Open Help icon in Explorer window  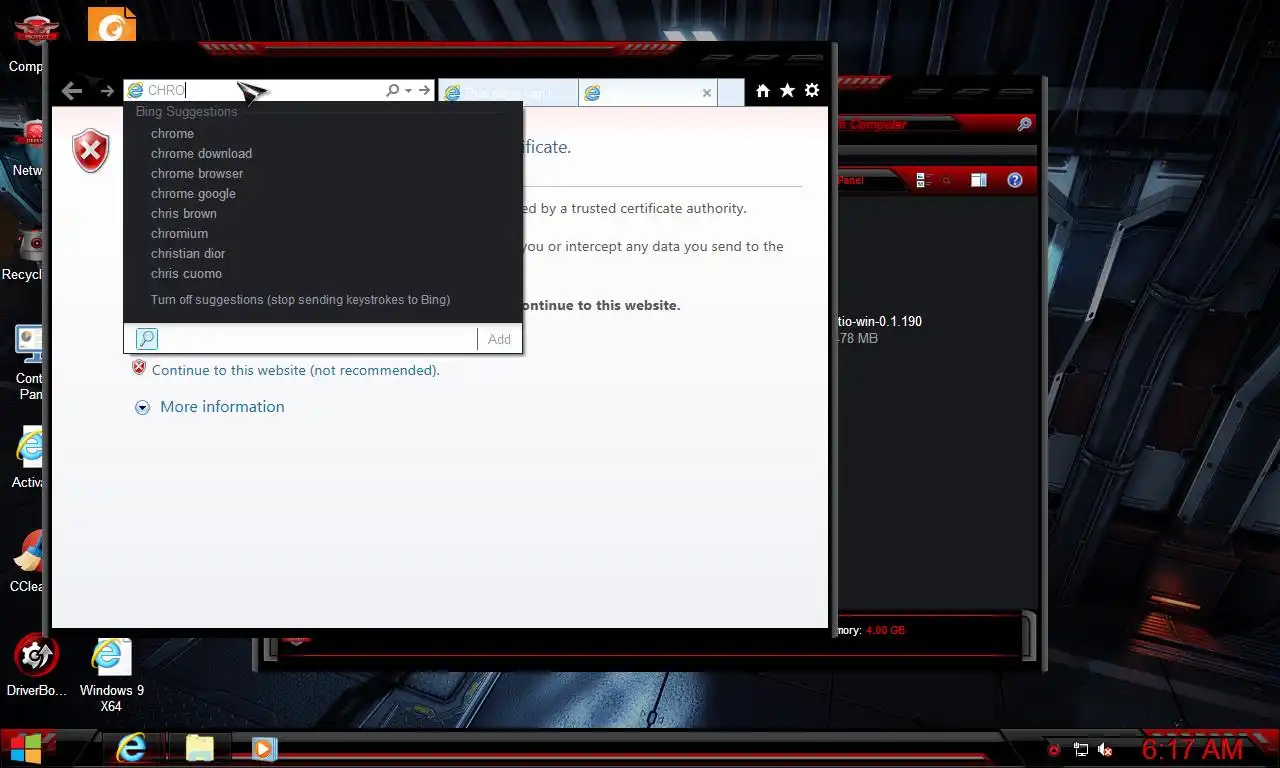click(1014, 180)
